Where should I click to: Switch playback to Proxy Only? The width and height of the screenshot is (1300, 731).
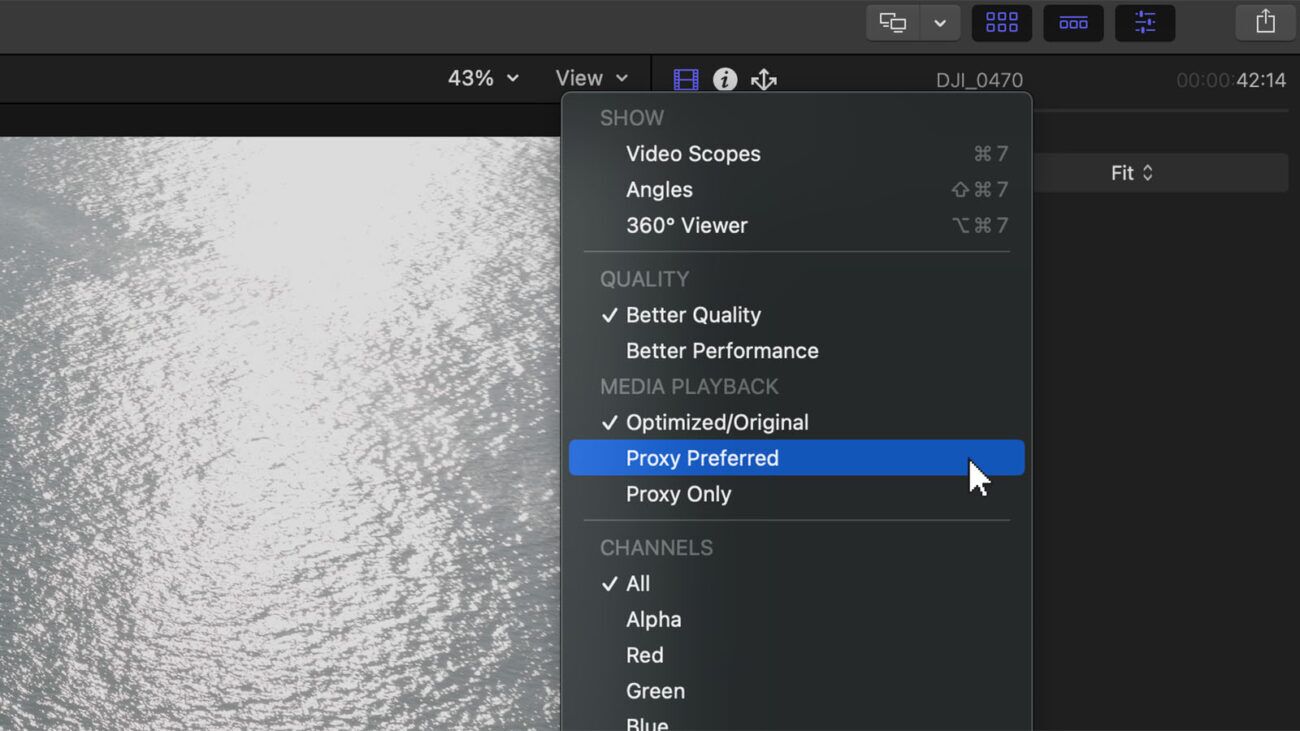[678, 493]
